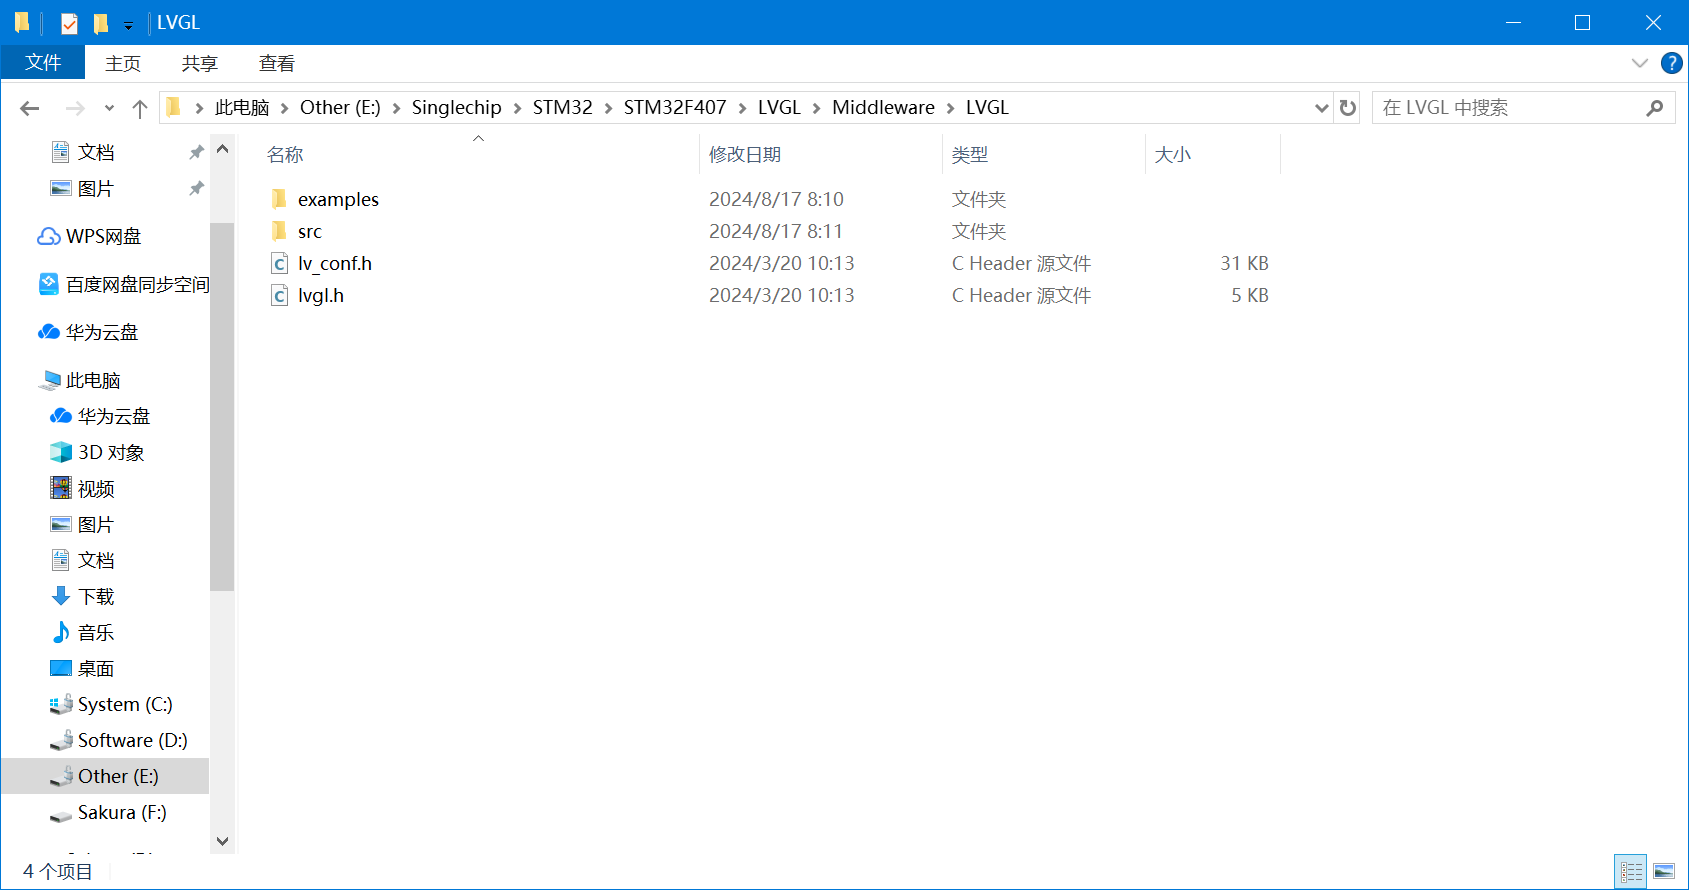Select the lvgl.h file icon
This screenshot has width=1689, height=890.
click(280, 295)
